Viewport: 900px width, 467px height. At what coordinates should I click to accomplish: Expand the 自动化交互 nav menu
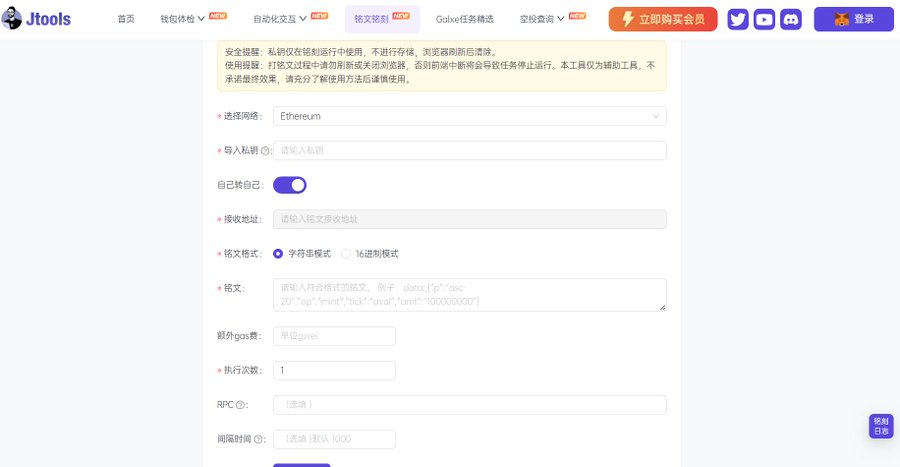click(280, 19)
